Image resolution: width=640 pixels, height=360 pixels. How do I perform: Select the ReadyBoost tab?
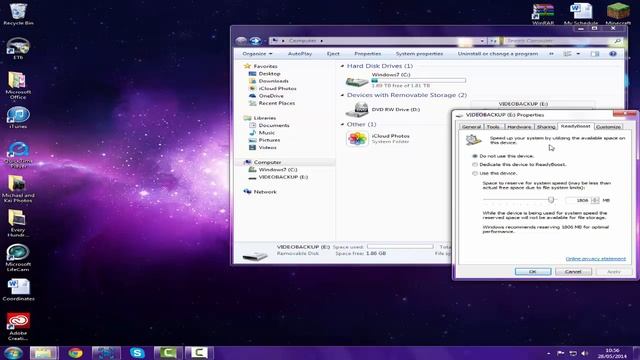click(x=576, y=126)
